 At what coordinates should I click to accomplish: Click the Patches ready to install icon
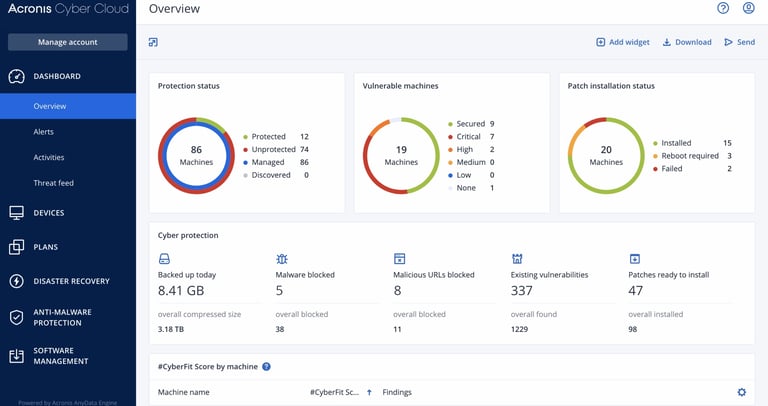pos(634,258)
